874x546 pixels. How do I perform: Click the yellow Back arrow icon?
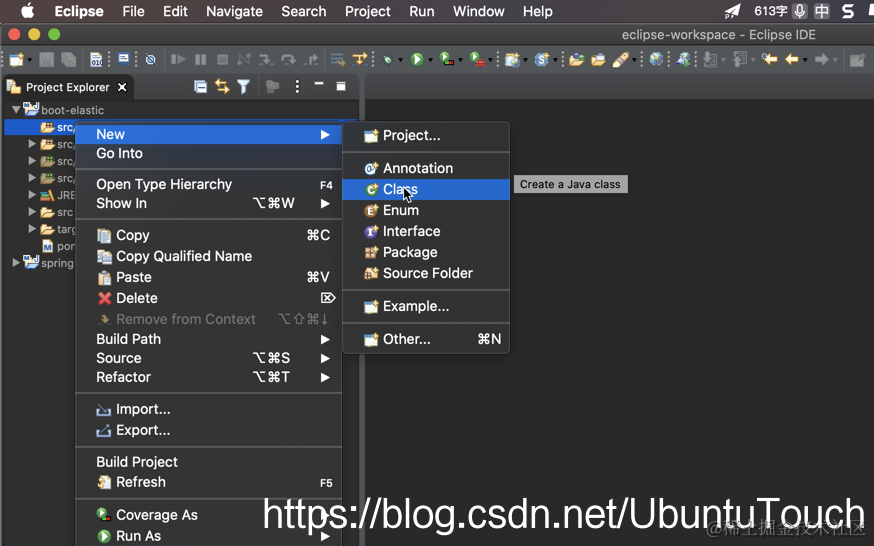click(792, 58)
